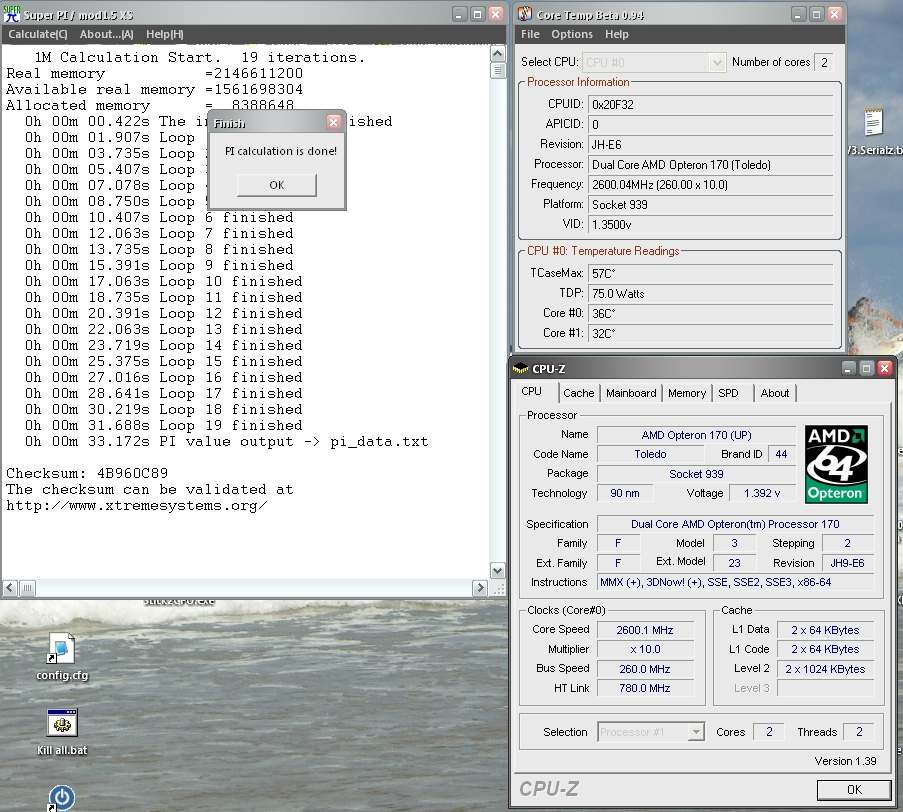This screenshot has width=903, height=812.
Task: Select the Kill all.bat desktop icon
Action: 62,731
